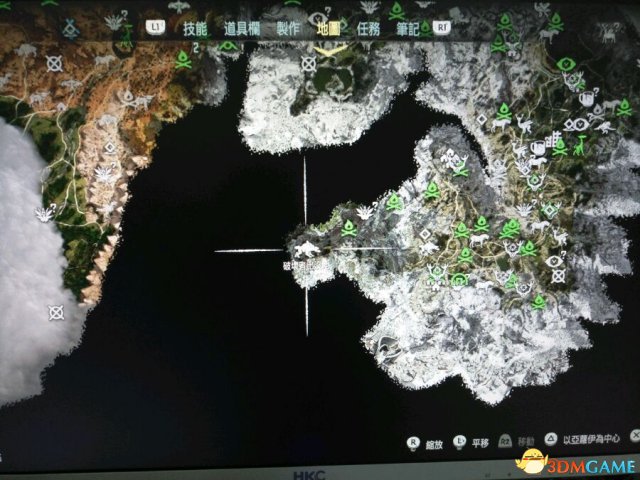The width and height of the screenshot is (640, 480).
Task: Select the metal flower icon above the crosshair peninsula
Action: point(365,211)
